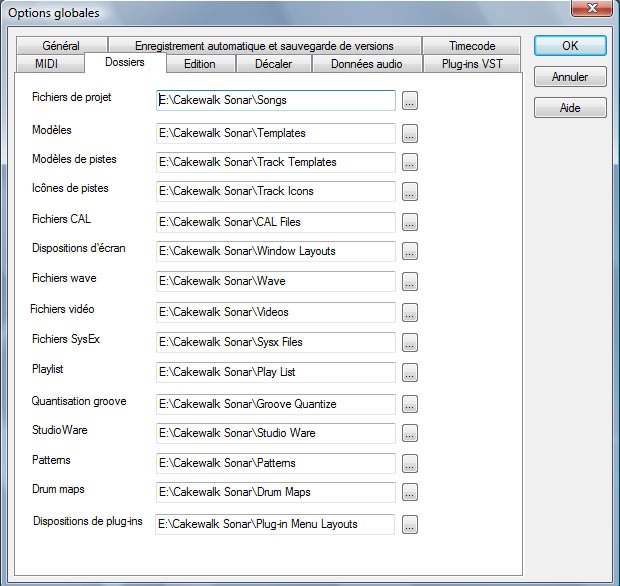This screenshot has width=620, height=586.
Task: Browse folder for Fichiers CAL
Action: pyautogui.click(x=410, y=222)
